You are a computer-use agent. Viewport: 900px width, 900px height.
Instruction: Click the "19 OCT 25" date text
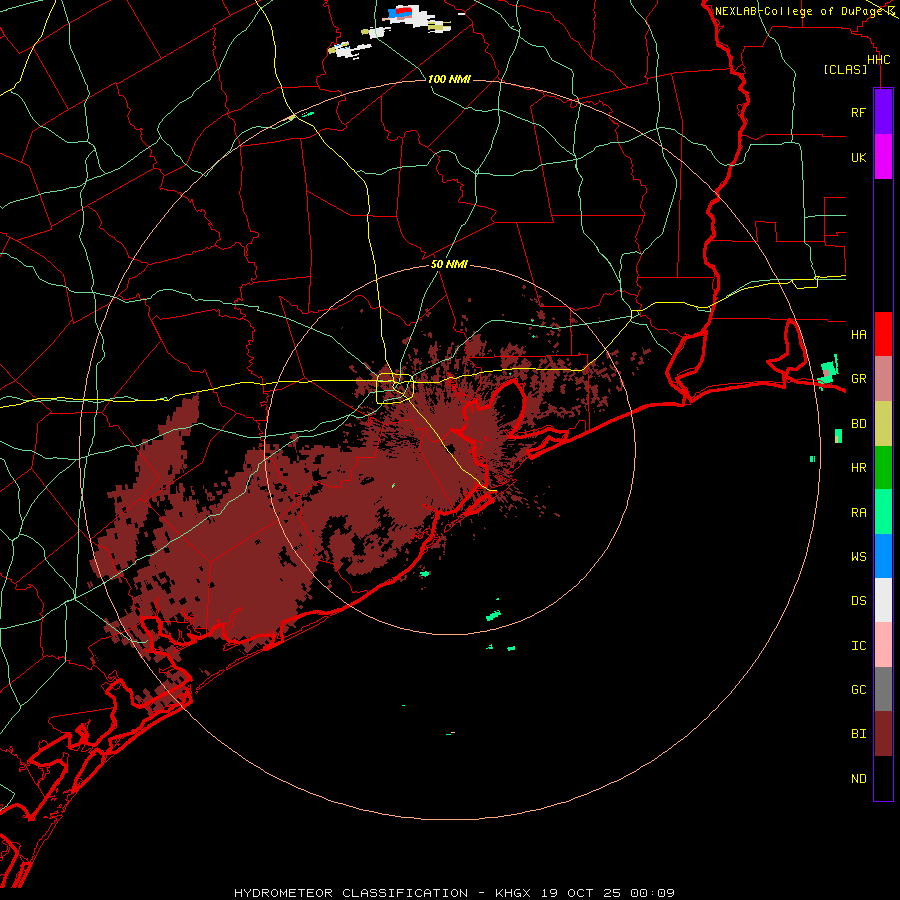(581, 893)
